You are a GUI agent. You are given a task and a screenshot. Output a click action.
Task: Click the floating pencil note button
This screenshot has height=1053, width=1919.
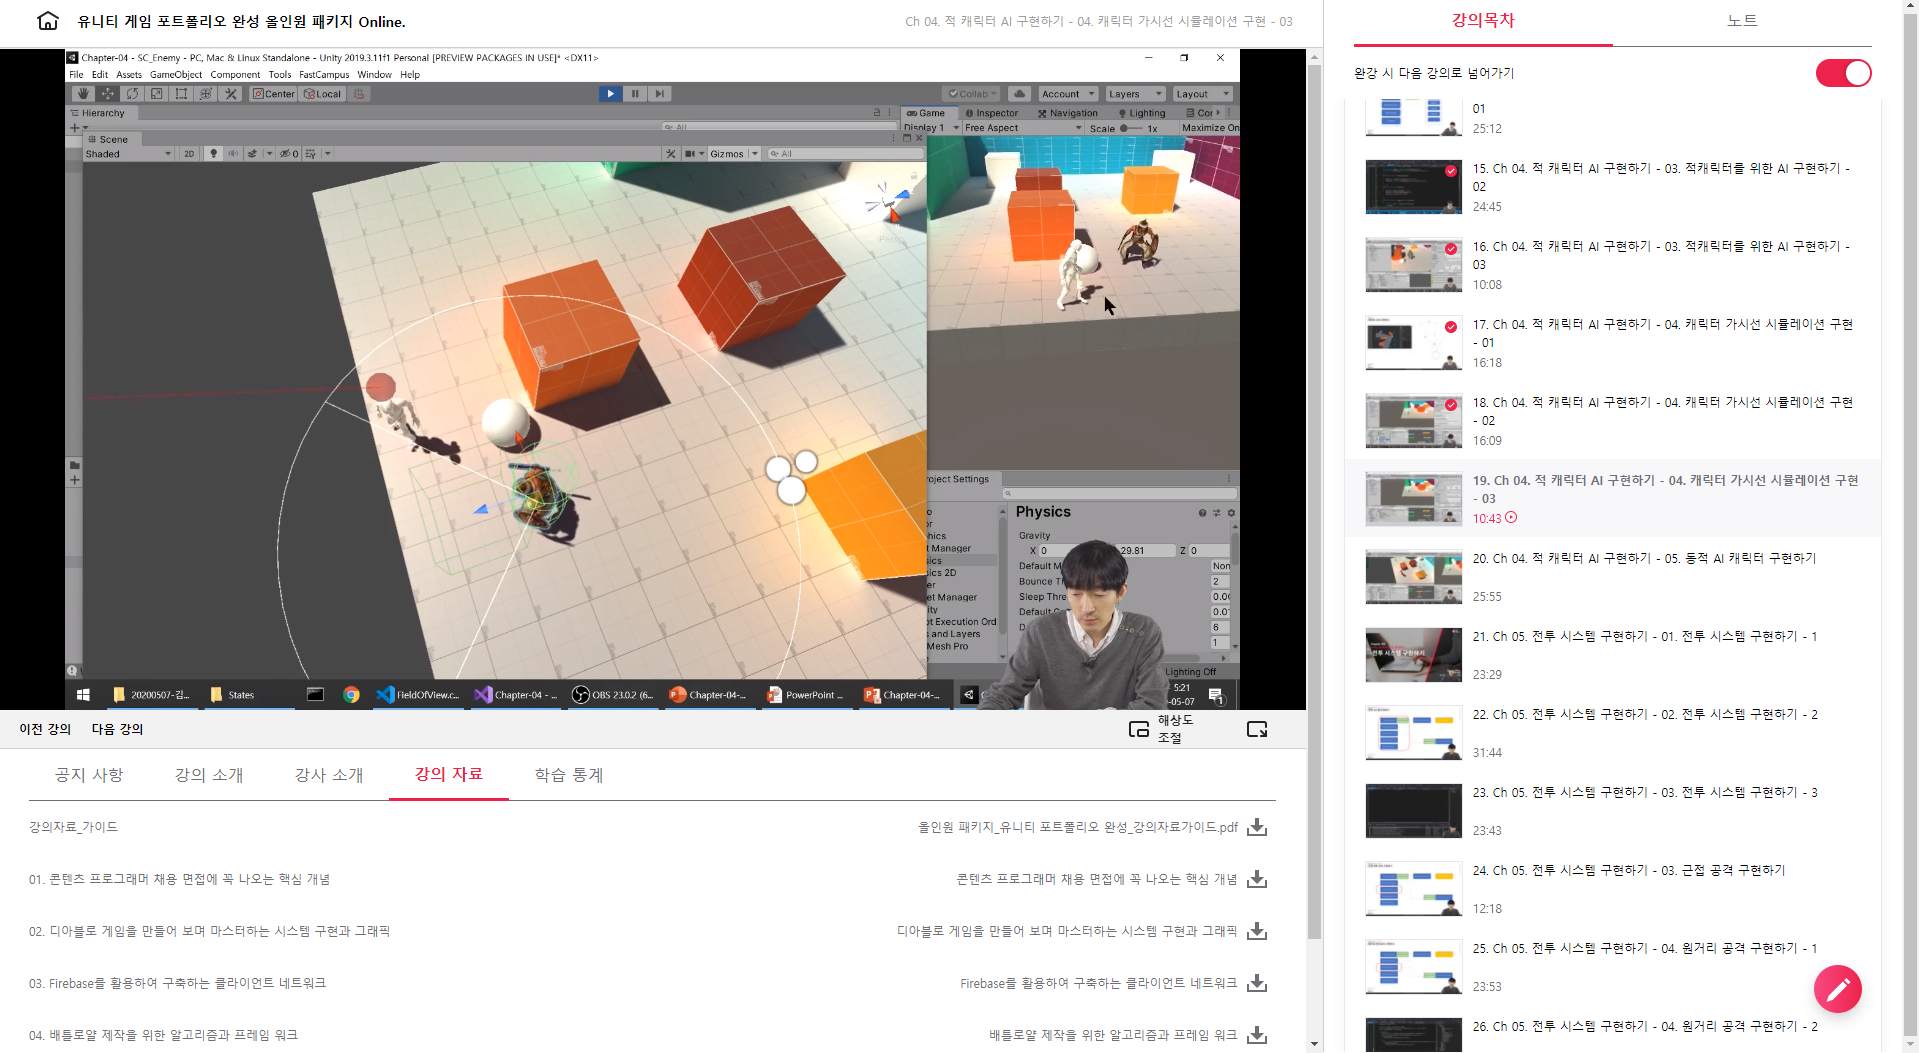click(x=1837, y=989)
